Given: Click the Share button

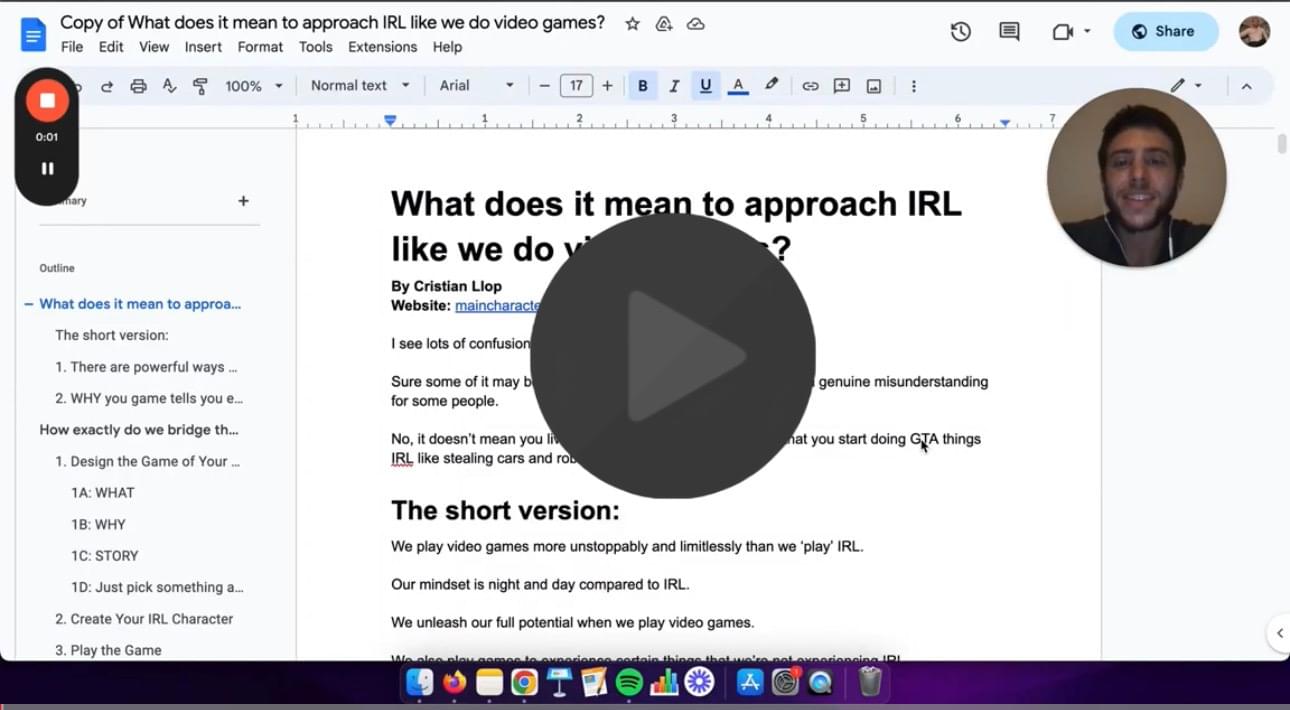Looking at the screenshot, I should click(x=1165, y=32).
